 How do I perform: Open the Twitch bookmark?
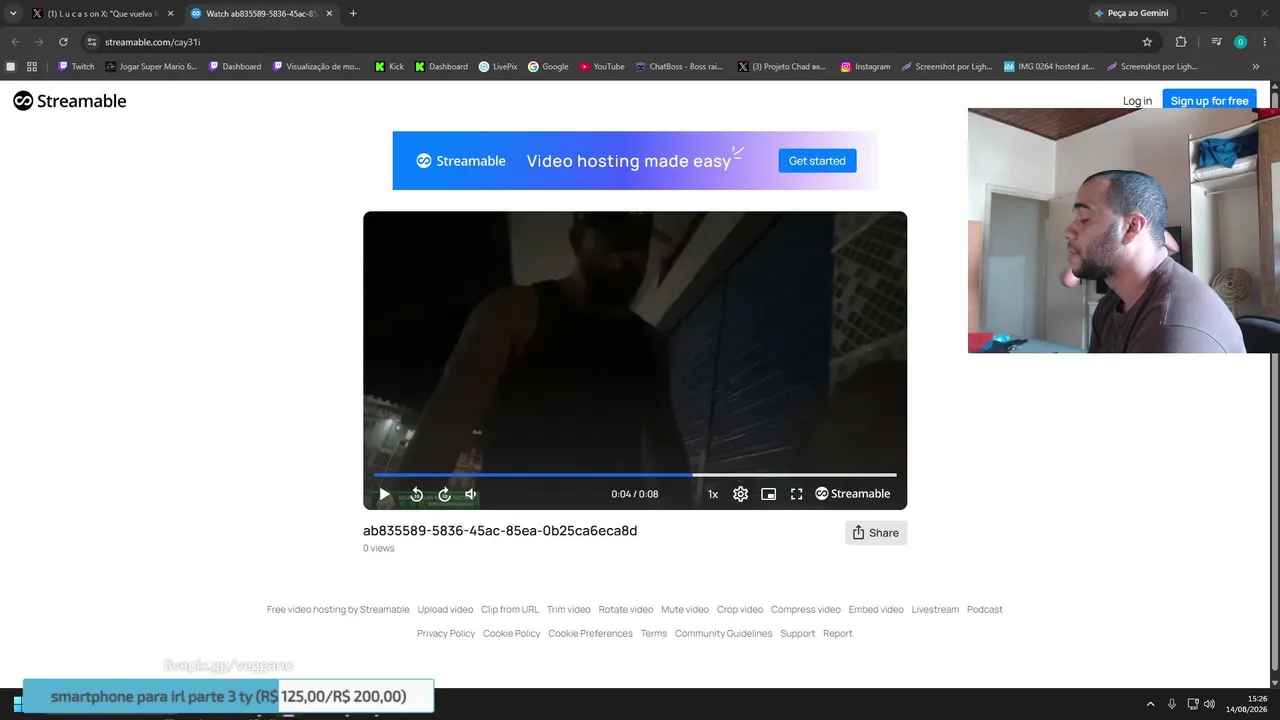coord(76,67)
